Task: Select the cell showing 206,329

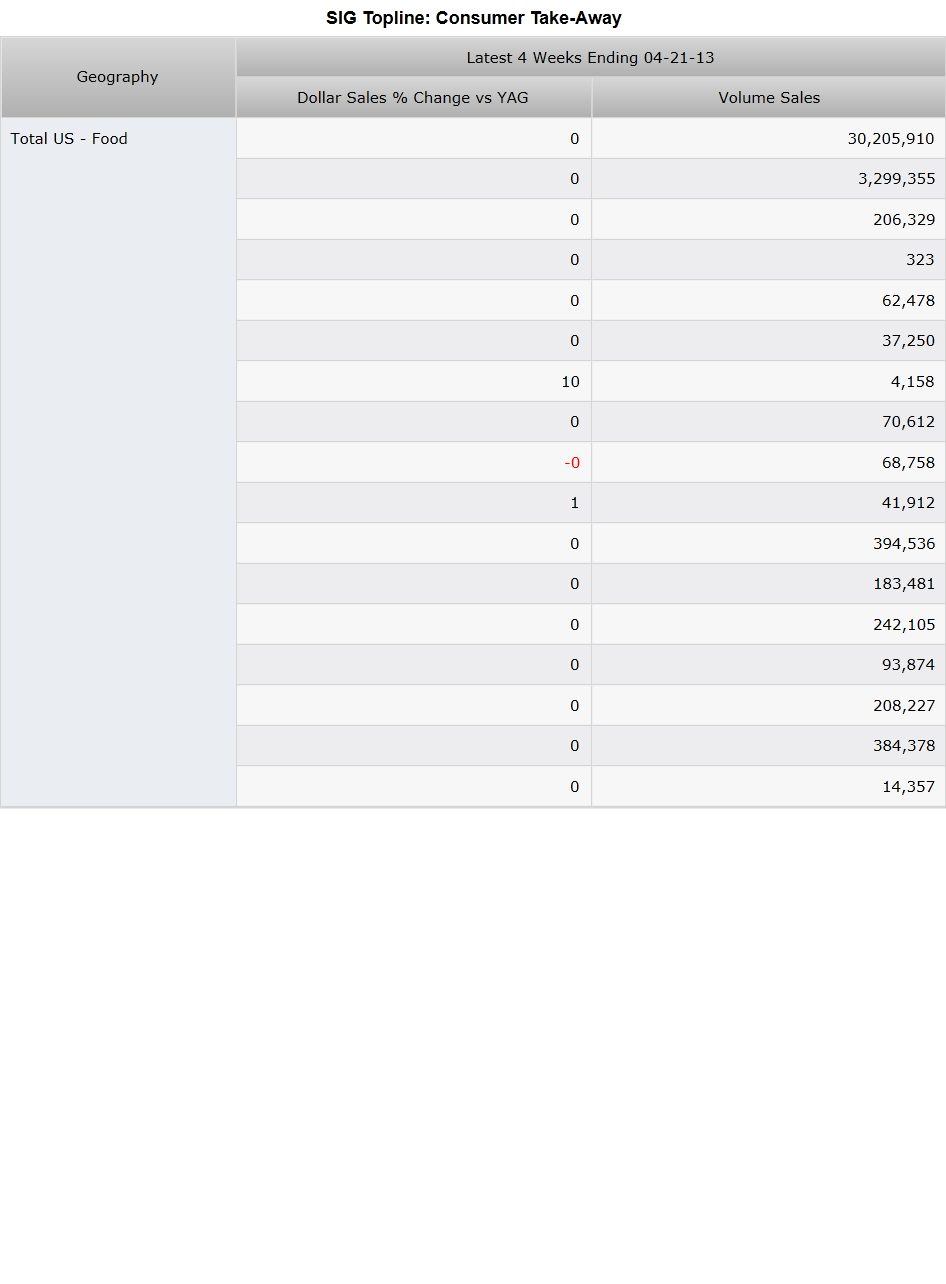Action: 769,219
